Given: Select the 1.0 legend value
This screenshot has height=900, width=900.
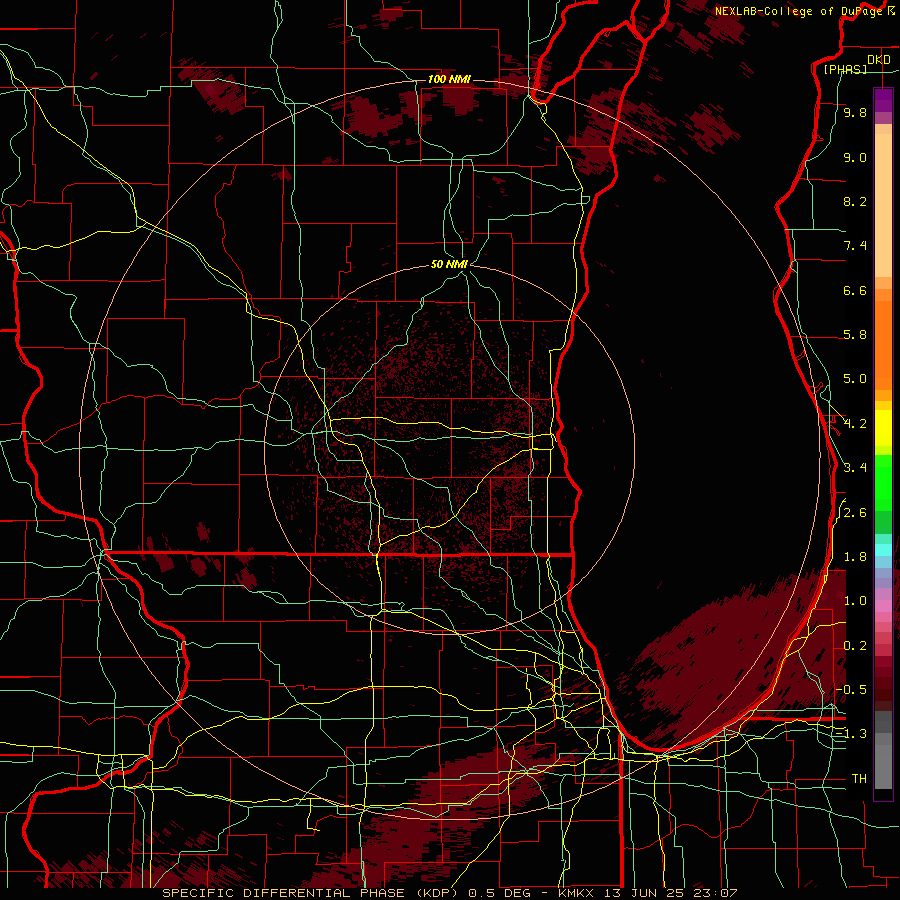Looking at the screenshot, I should pyautogui.click(x=855, y=601).
